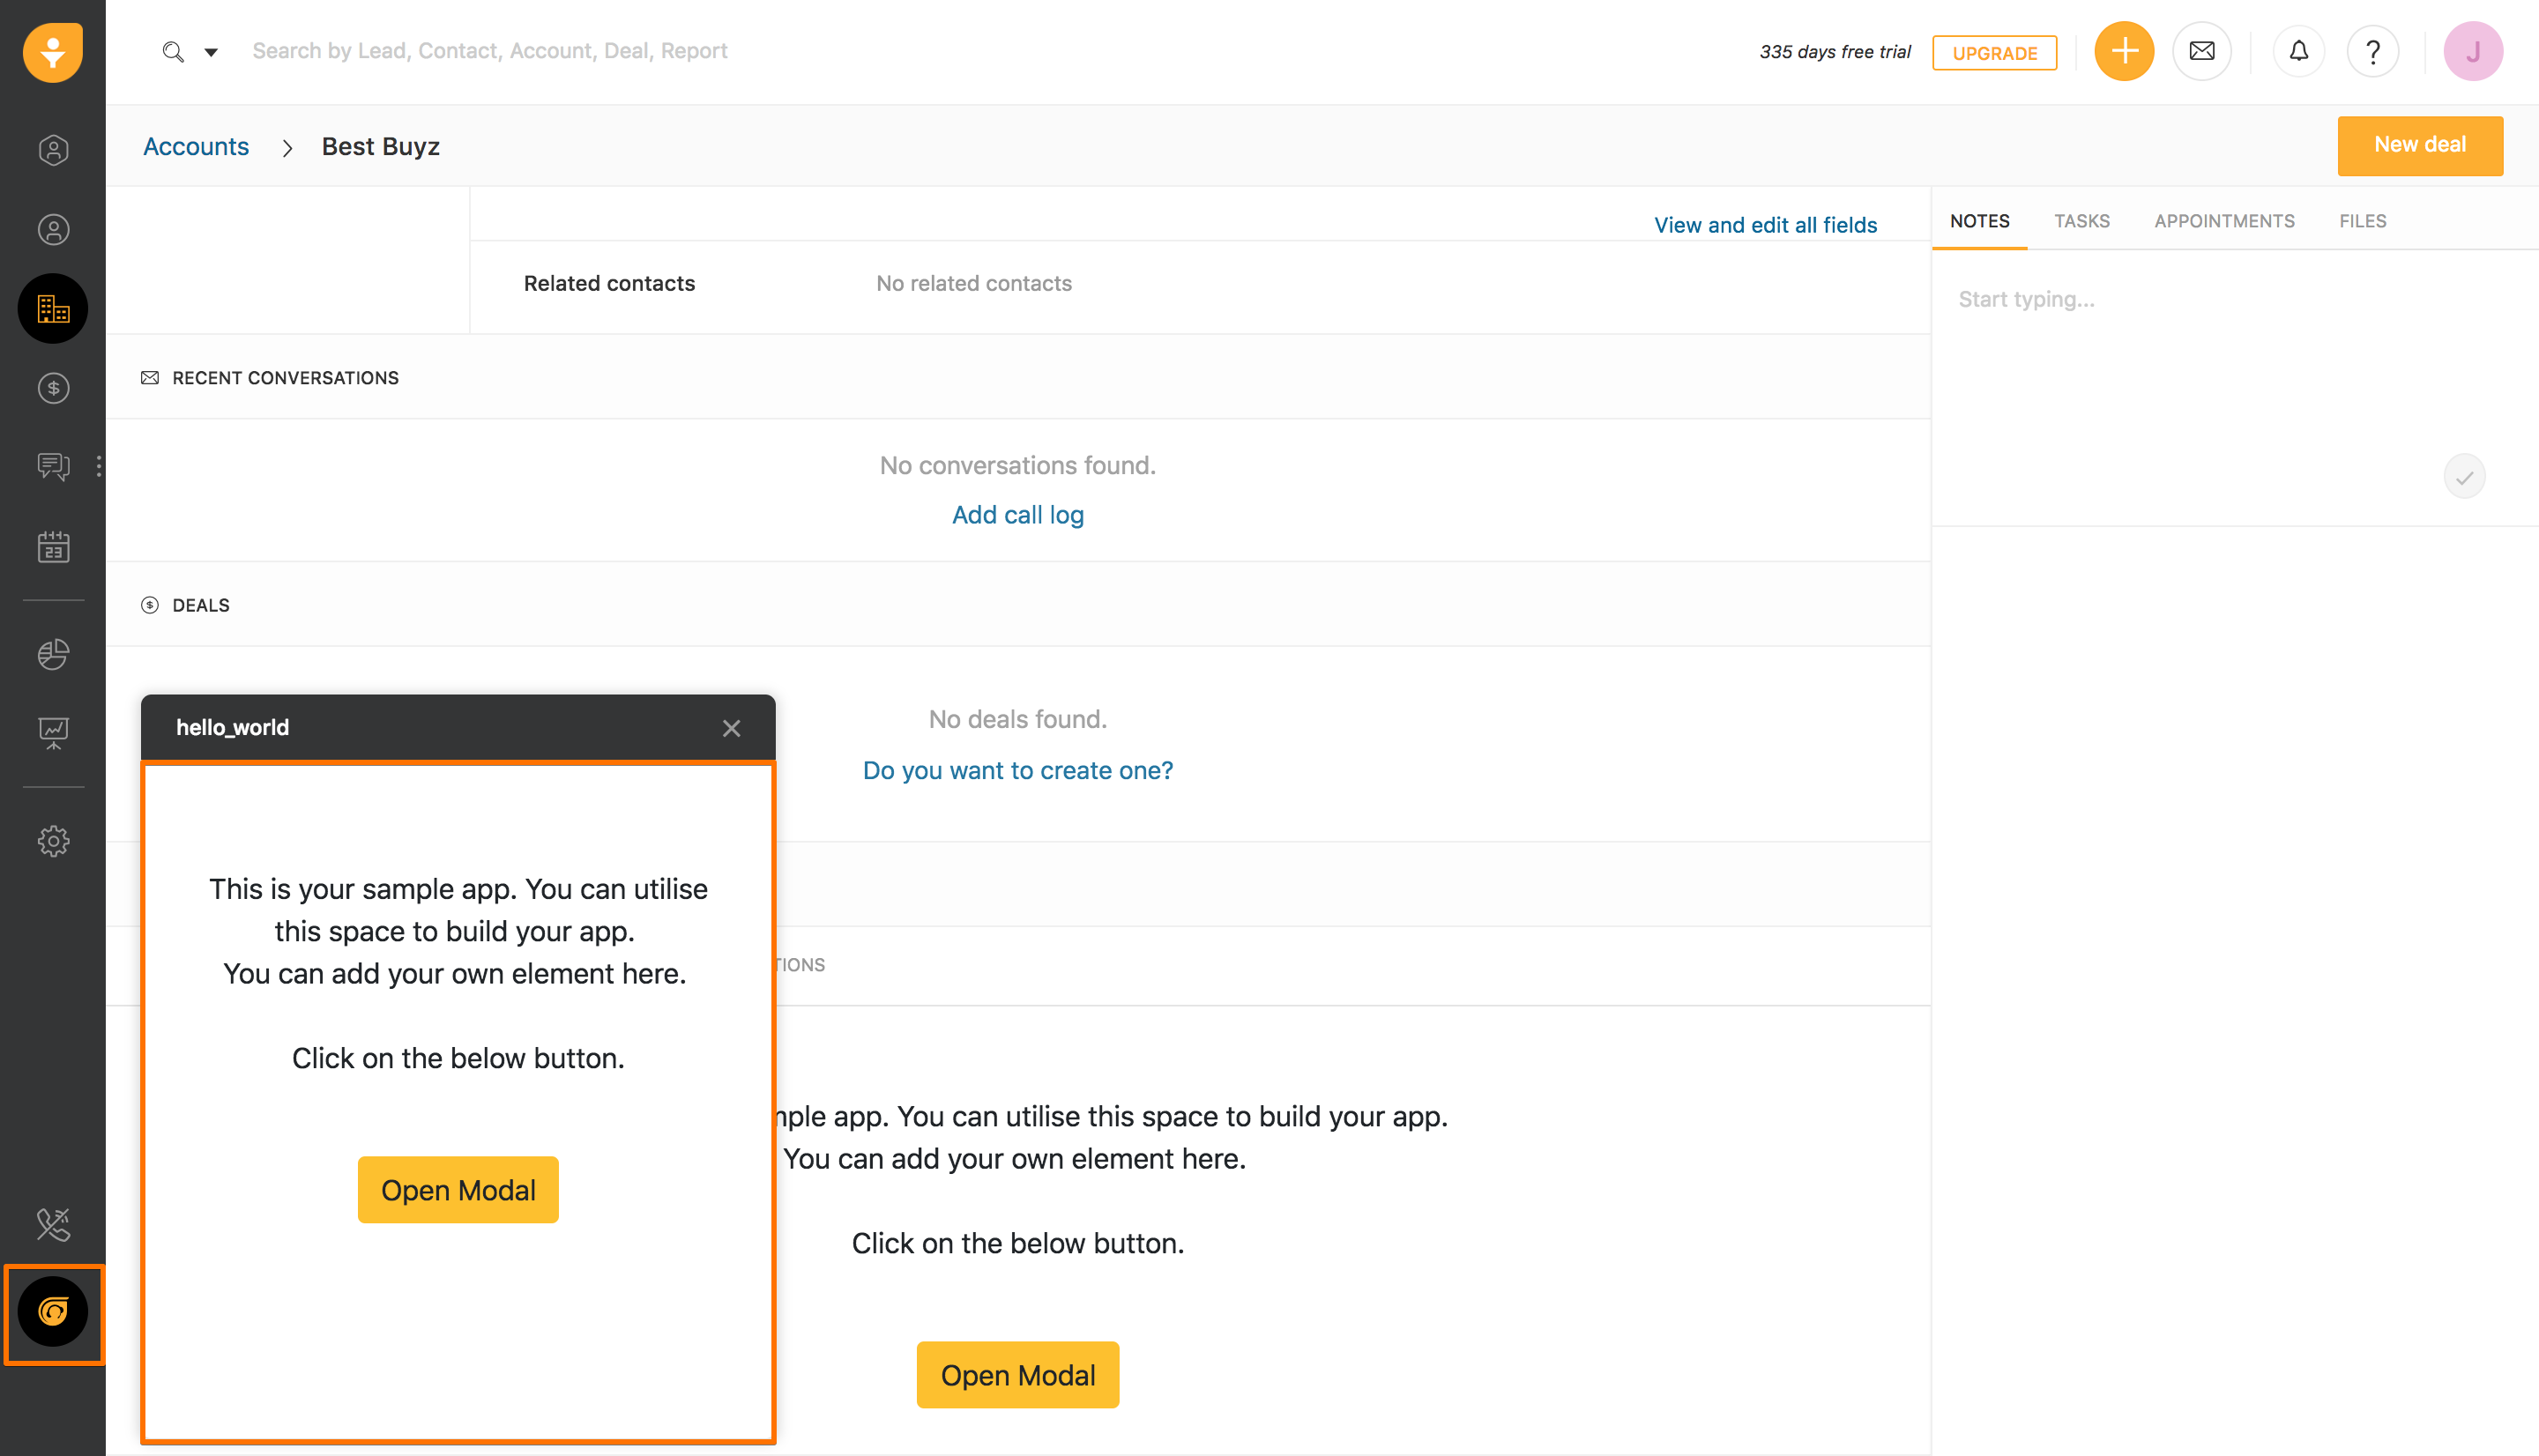Screen dimensions: 2539x1456
Task: Open the Dashboards presentation sidebar icon
Action: click(53, 733)
